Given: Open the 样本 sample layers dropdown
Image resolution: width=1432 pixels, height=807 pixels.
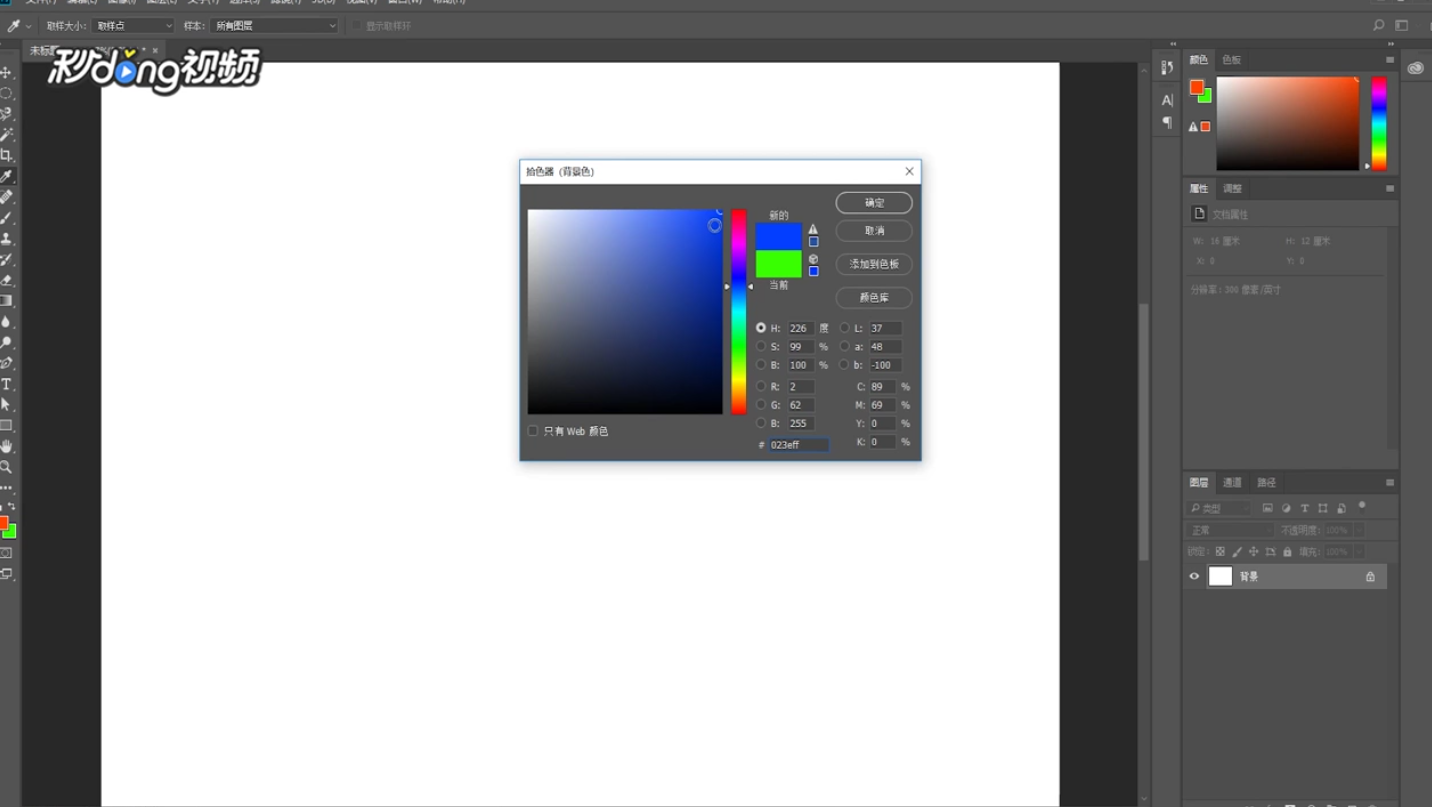Looking at the screenshot, I should (x=275, y=26).
